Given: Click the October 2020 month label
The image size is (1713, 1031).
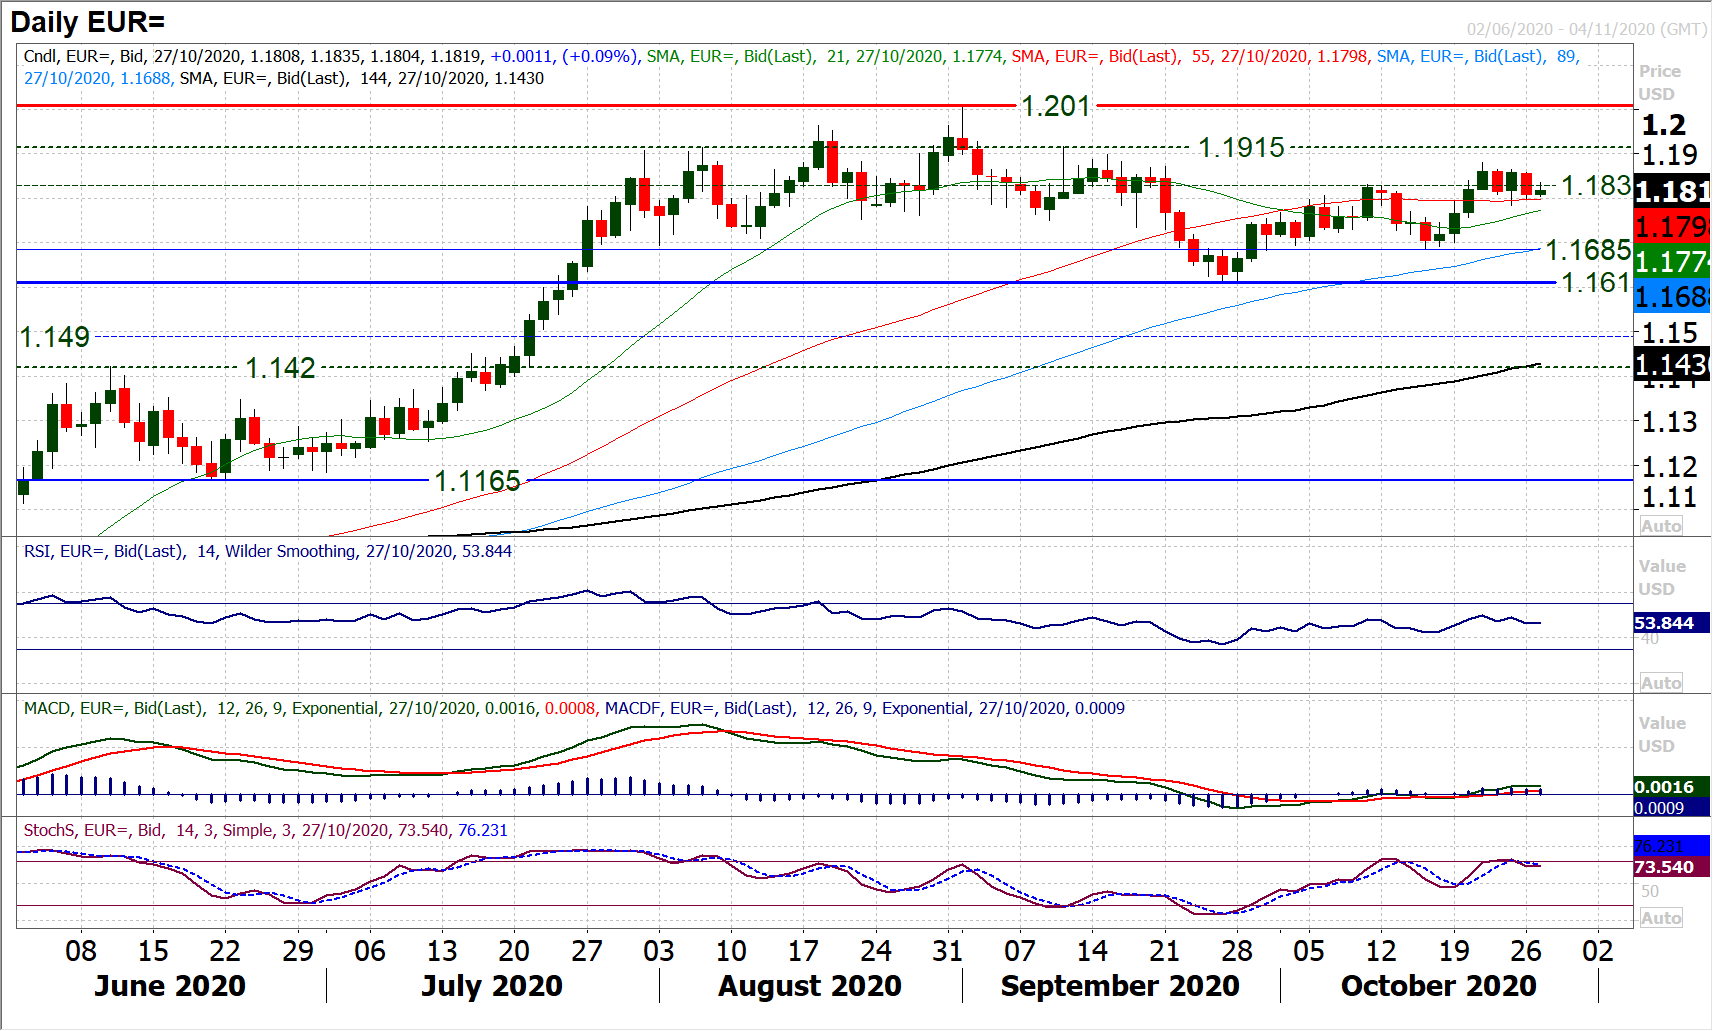Looking at the screenshot, I should tap(1438, 986).
